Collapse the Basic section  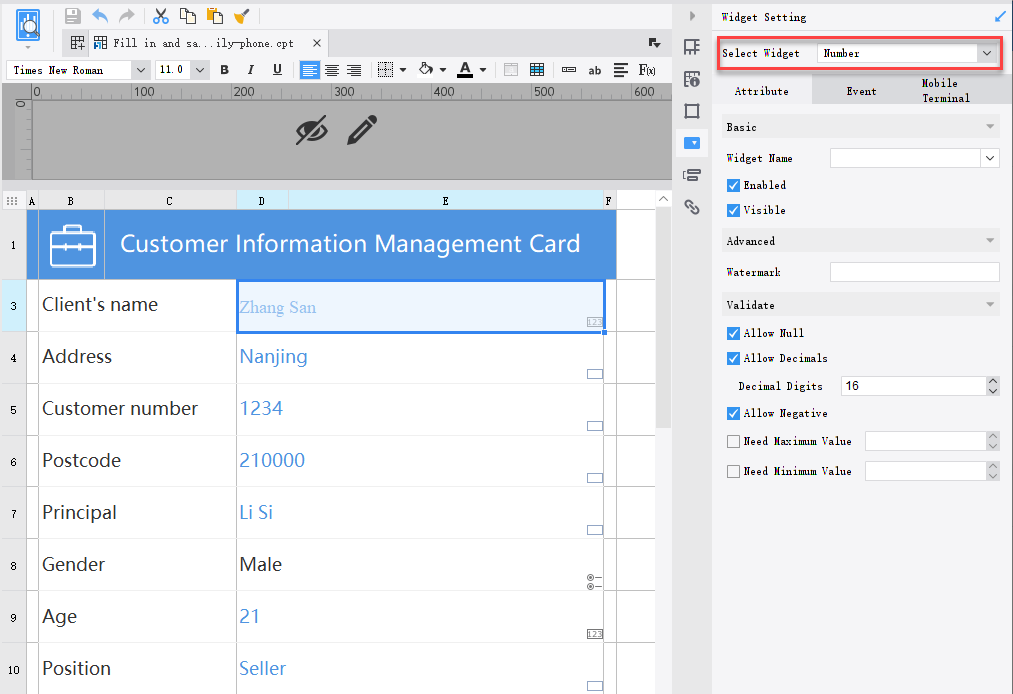point(990,127)
